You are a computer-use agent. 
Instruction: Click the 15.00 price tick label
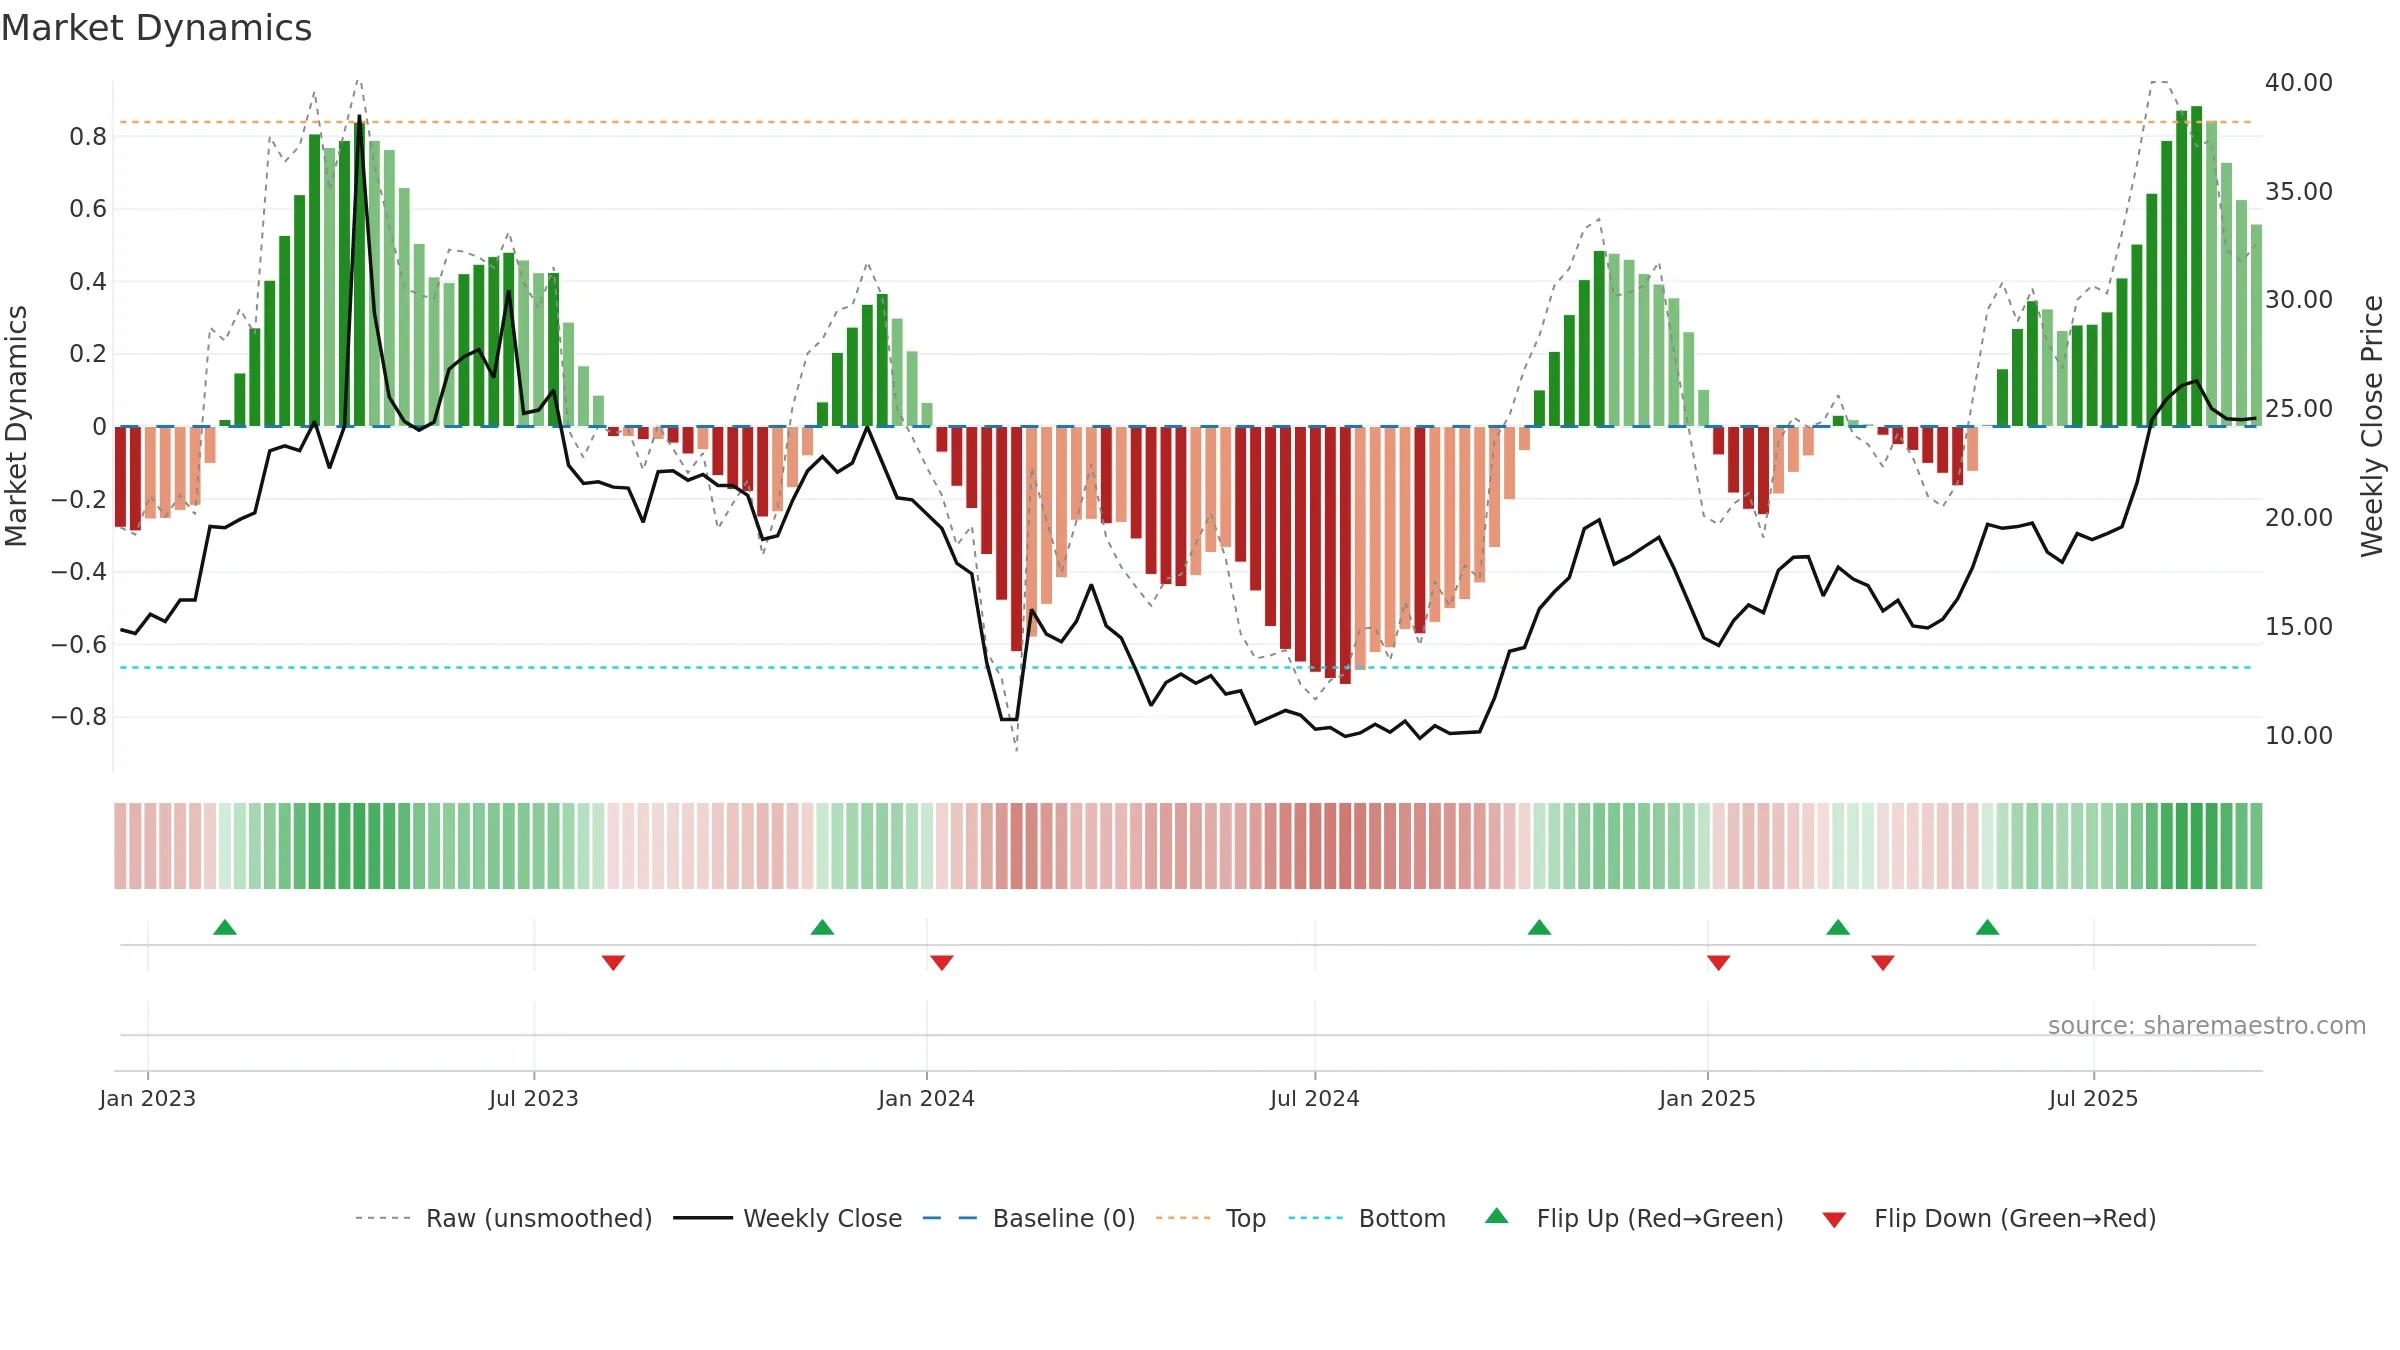tap(2299, 626)
